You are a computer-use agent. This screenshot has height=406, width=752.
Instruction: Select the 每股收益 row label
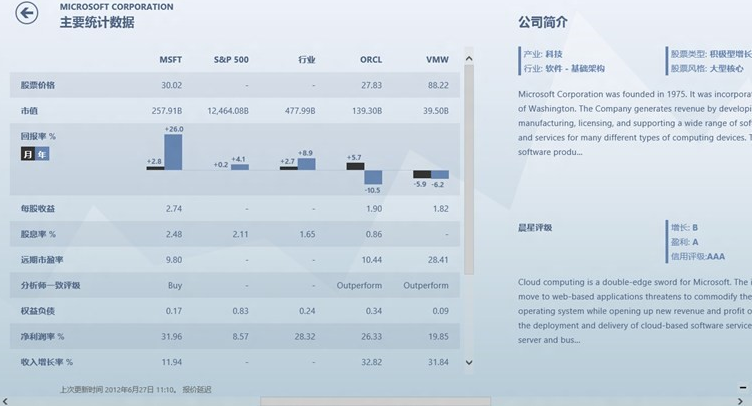point(38,209)
